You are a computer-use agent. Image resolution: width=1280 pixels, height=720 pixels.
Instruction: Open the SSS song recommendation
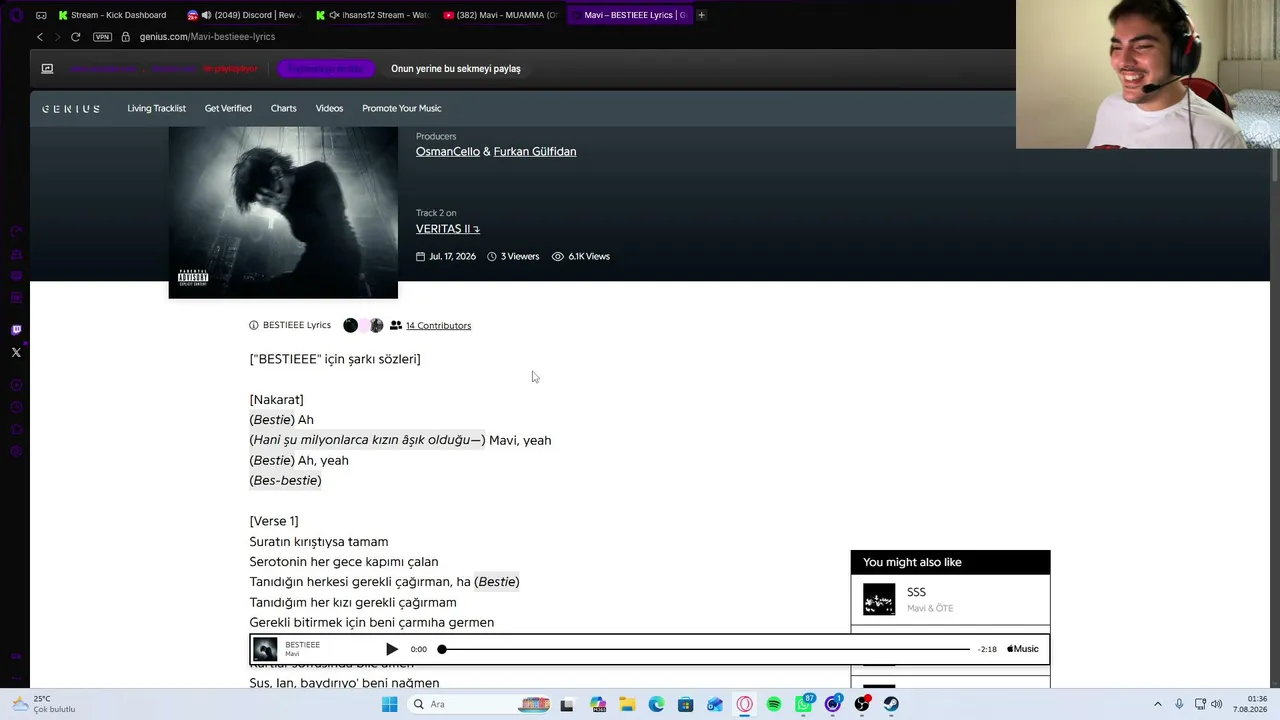pyautogui.click(x=950, y=600)
